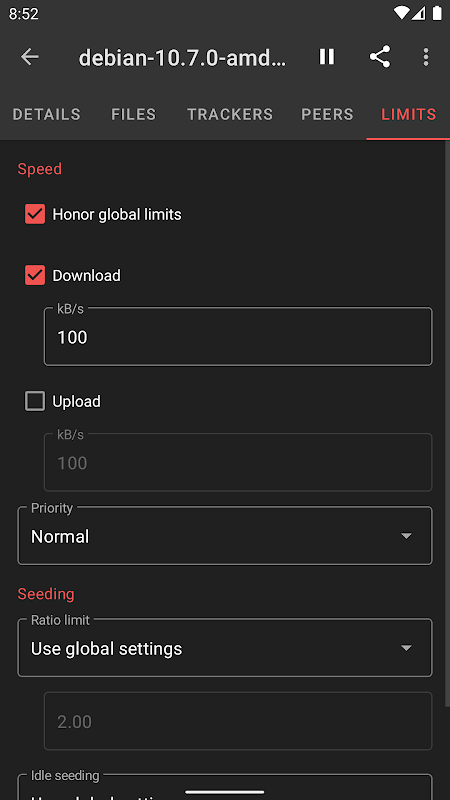Tap the torrent title debian-10.7.0-amd
Viewport: 450px width, 800px height.
point(182,58)
